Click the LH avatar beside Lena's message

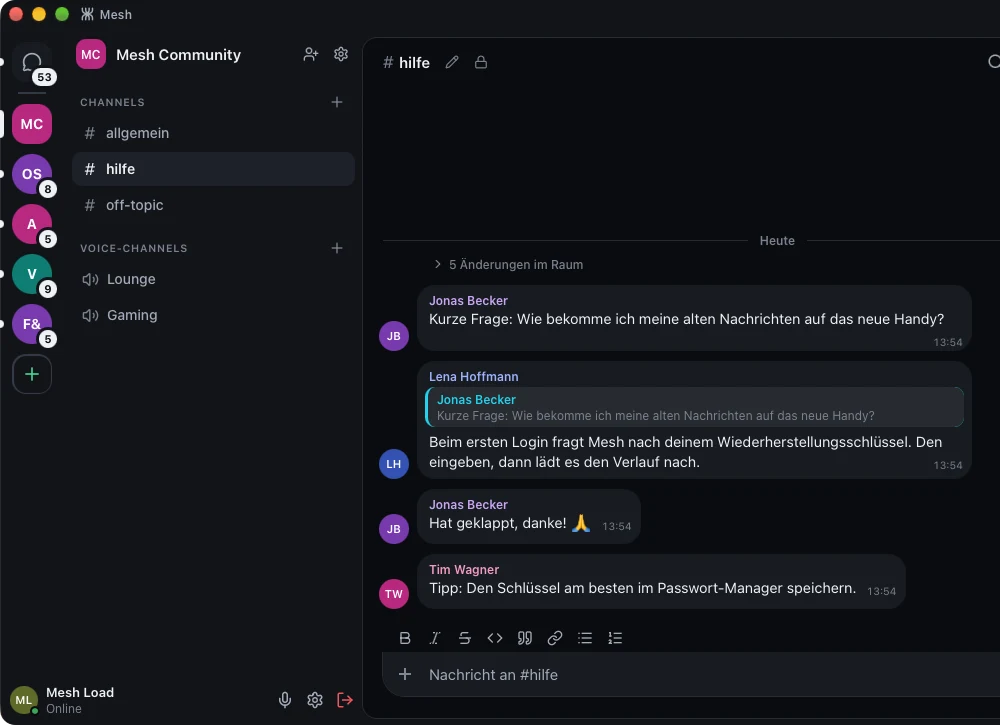tap(394, 464)
